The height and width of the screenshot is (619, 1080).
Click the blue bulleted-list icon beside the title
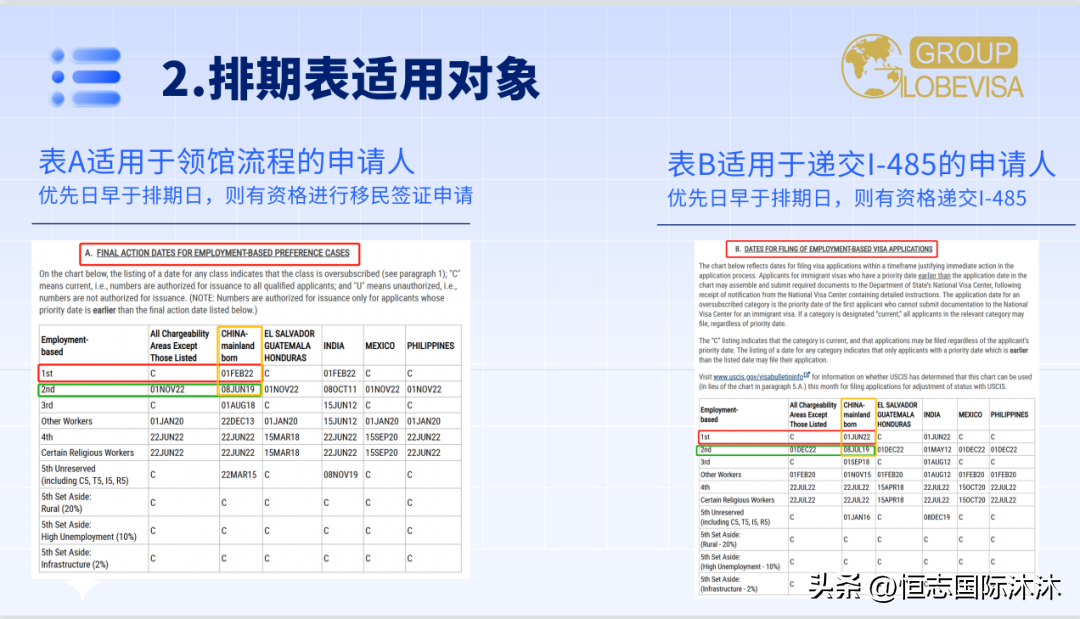click(x=87, y=76)
